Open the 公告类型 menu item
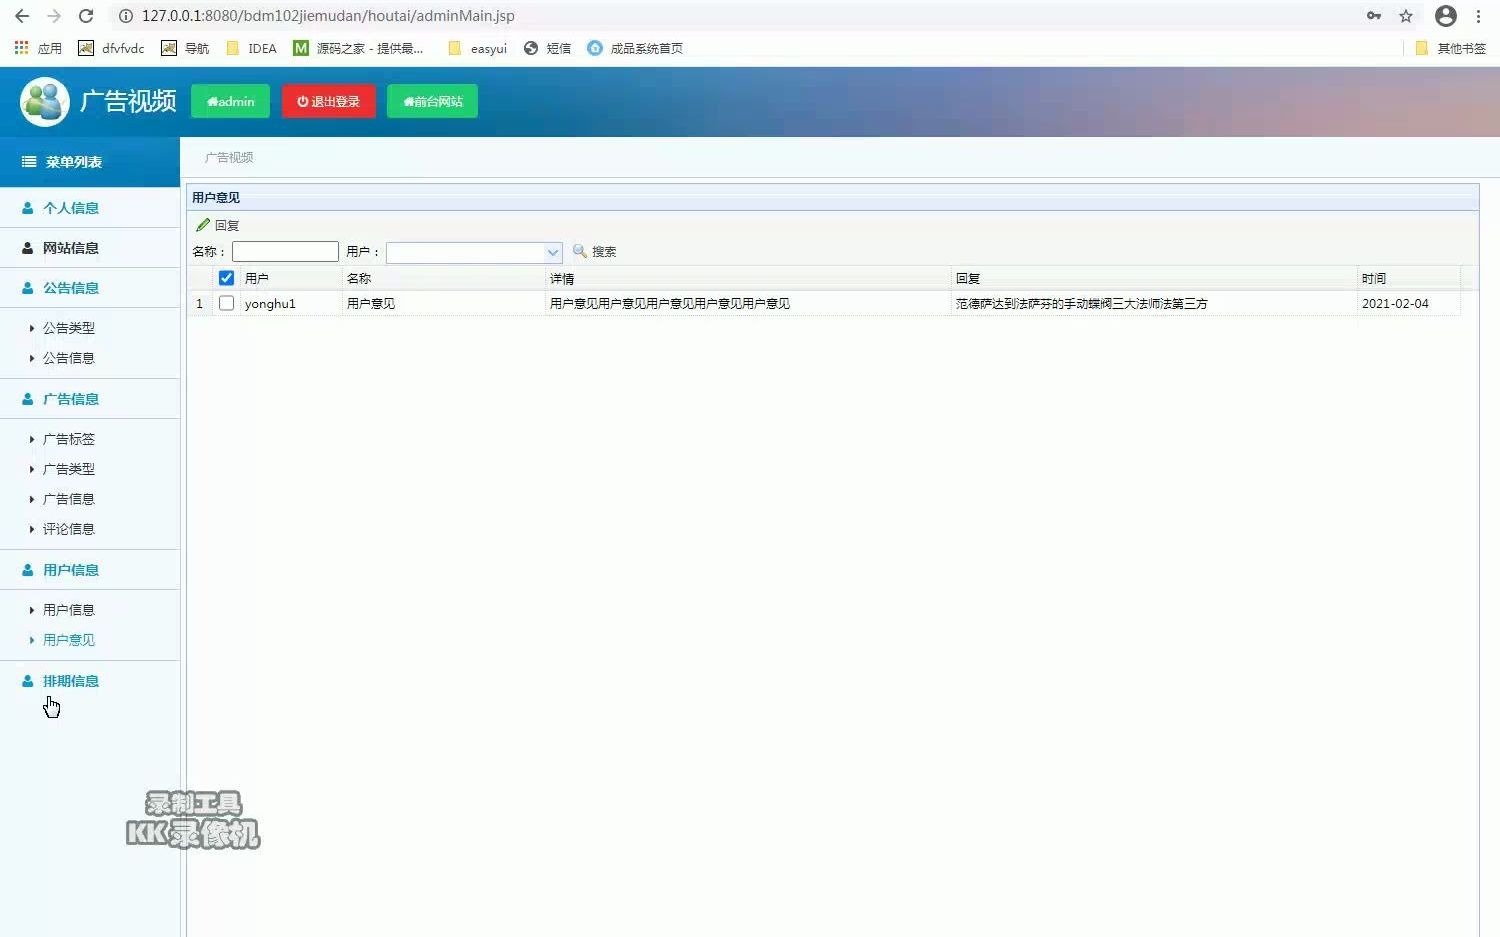This screenshot has height=937, width=1500. [x=68, y=328]
